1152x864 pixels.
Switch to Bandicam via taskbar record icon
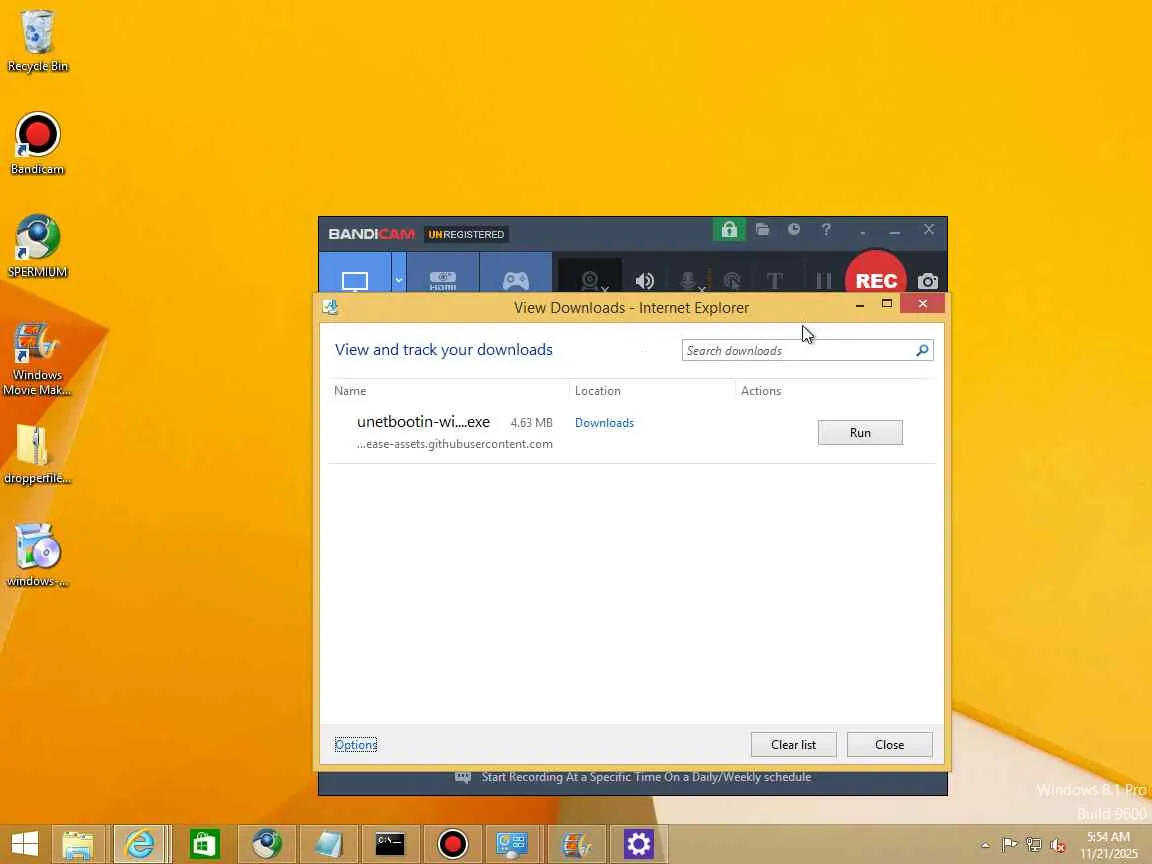pos(453,844)
